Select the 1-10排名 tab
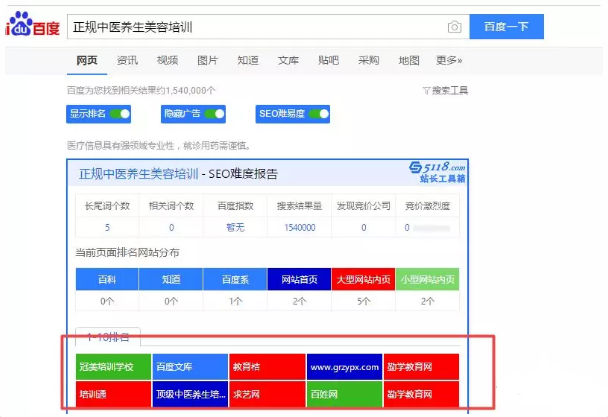This screenshot has width=608, height=417. coord(108,337)
